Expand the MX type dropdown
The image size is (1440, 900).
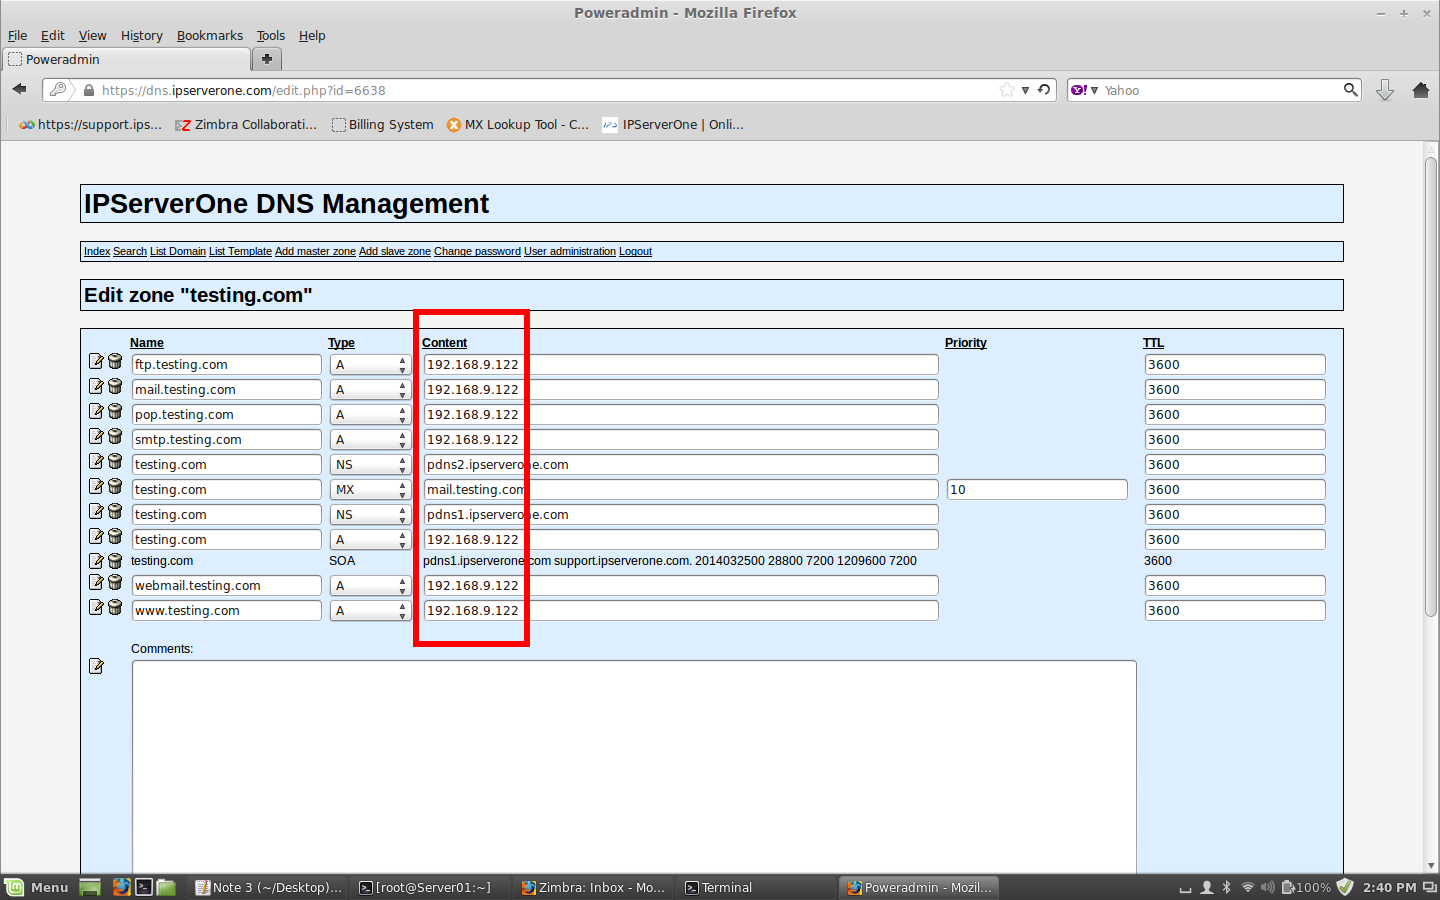(x=370, y=490)
